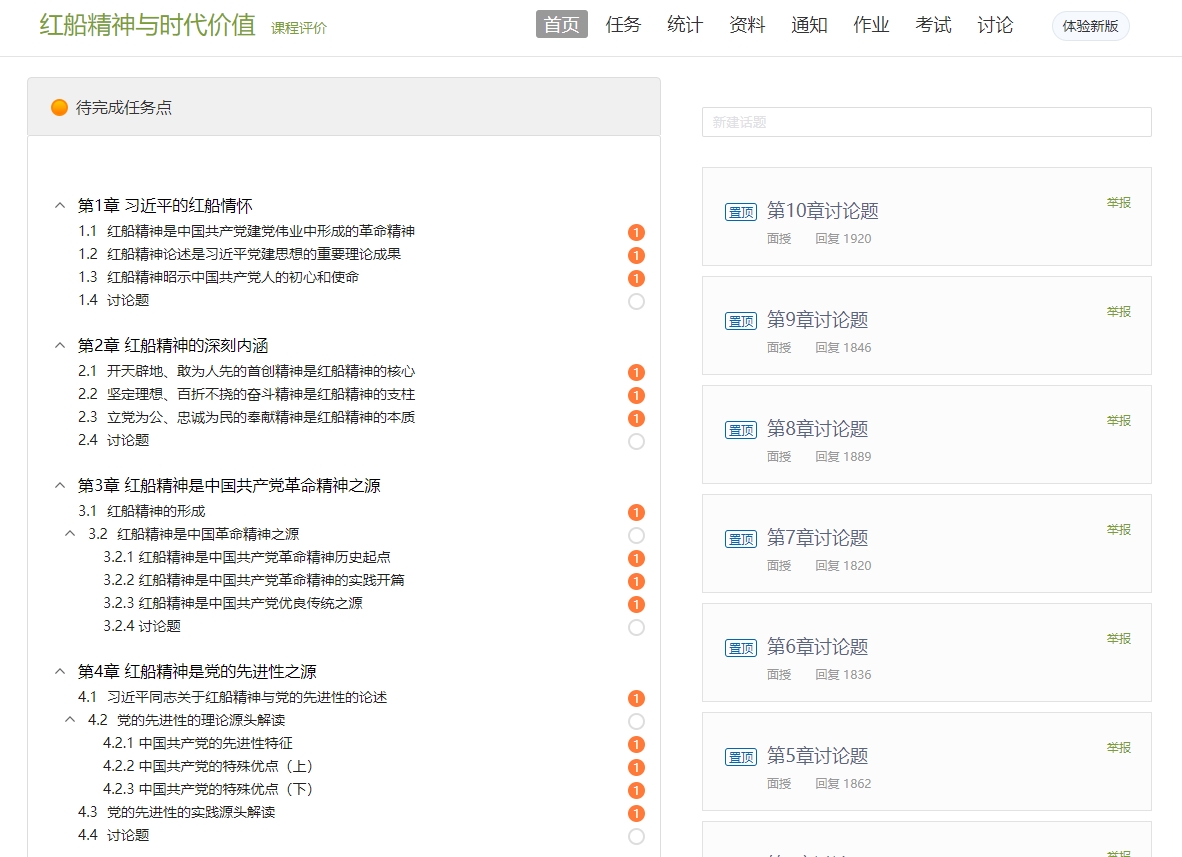Viewport: 1182px width, 857px height.
Task: Switch to the 考试 tab
Action: tap(933, 25)
